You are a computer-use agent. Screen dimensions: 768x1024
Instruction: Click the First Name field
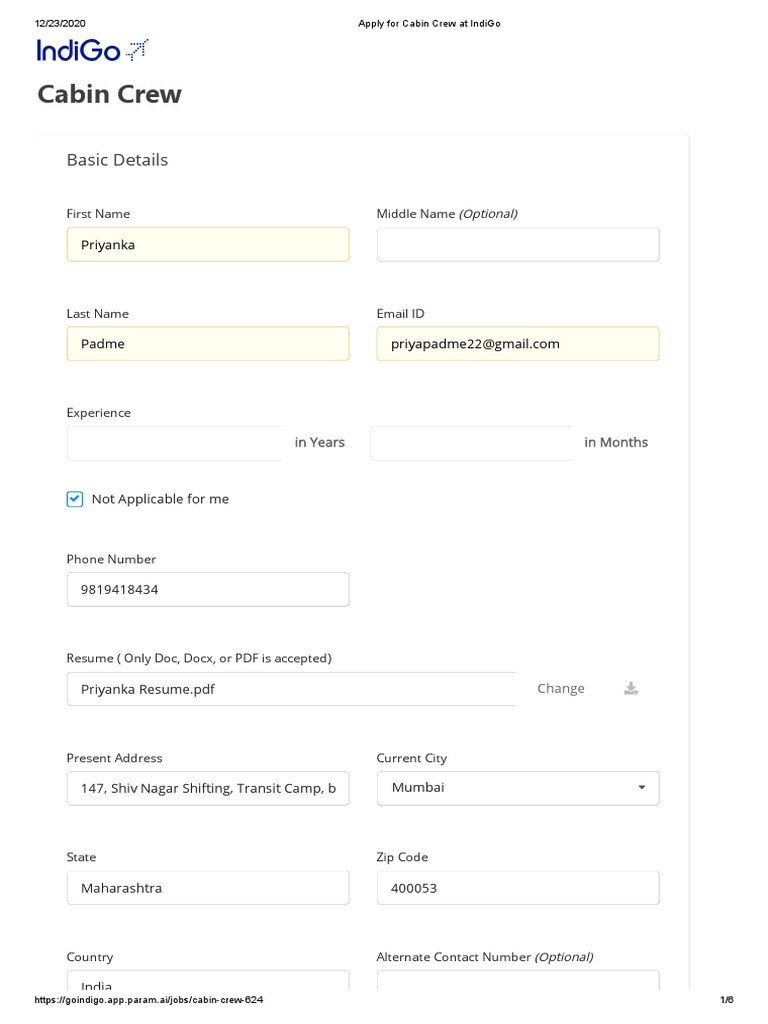click(208, 244)
